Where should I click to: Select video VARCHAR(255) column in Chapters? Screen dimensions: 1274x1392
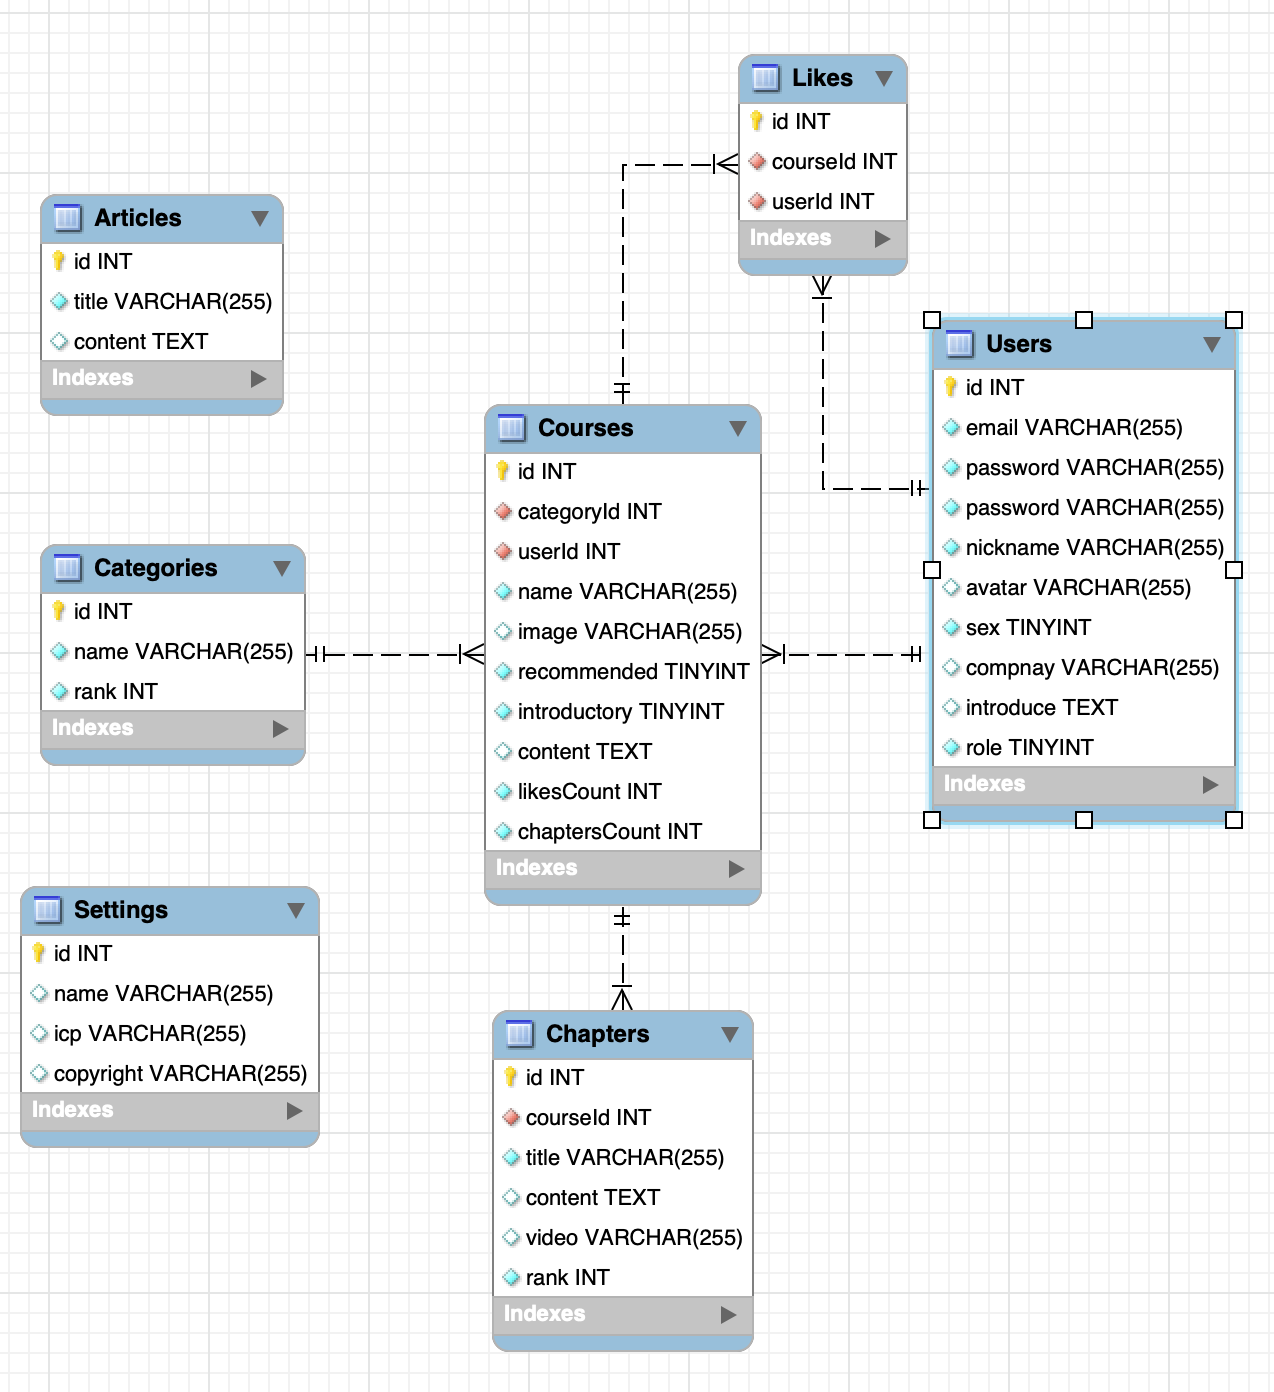633,1238
